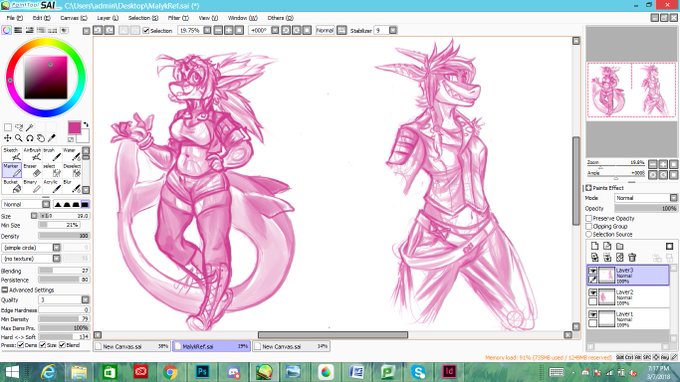The image size is (680, 382).
Task: Select the Marker tool
Action: pyautogui.click(x=12, y=170)
